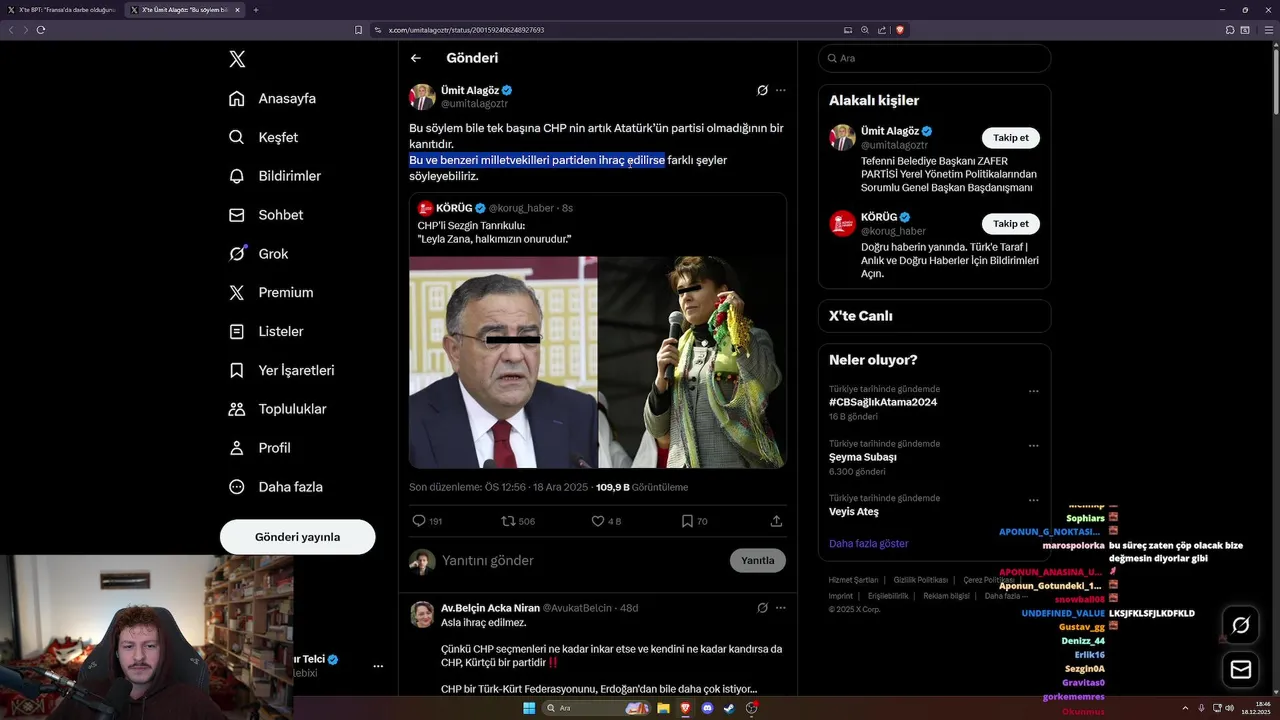Open Şeyma Subaşı trend
Viewport: 1280px width, 720px height.
tap(862, 457)
